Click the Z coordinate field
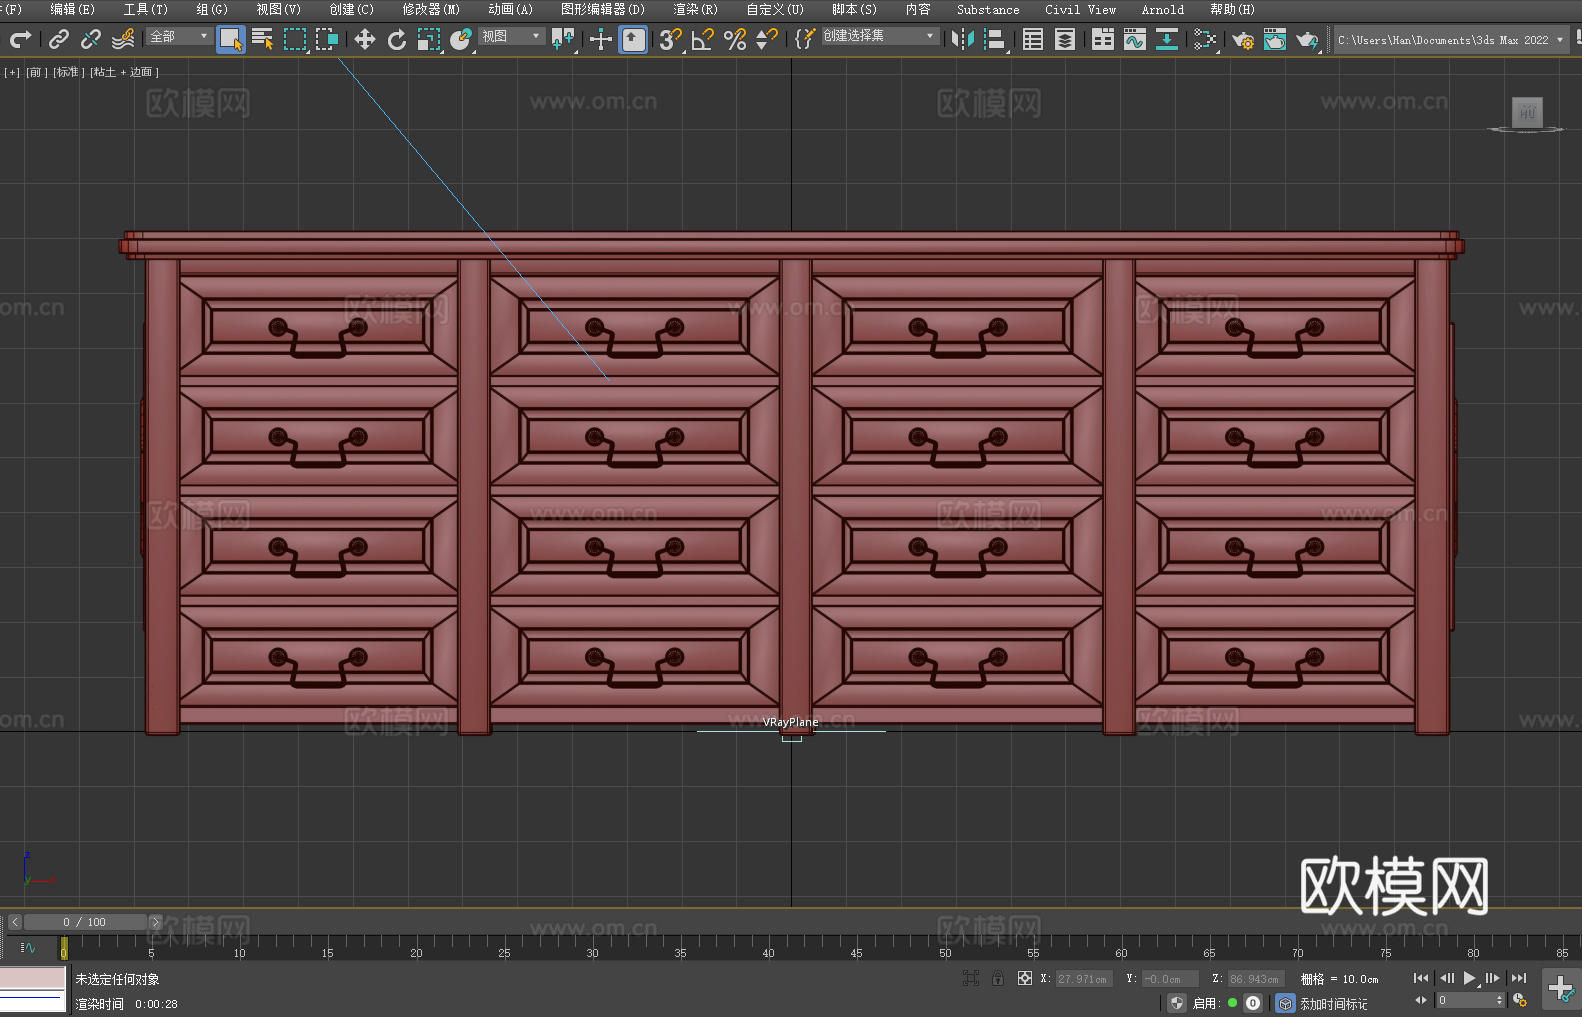This screenshot has width=1582, height=1017. [x=1256, y=979]
